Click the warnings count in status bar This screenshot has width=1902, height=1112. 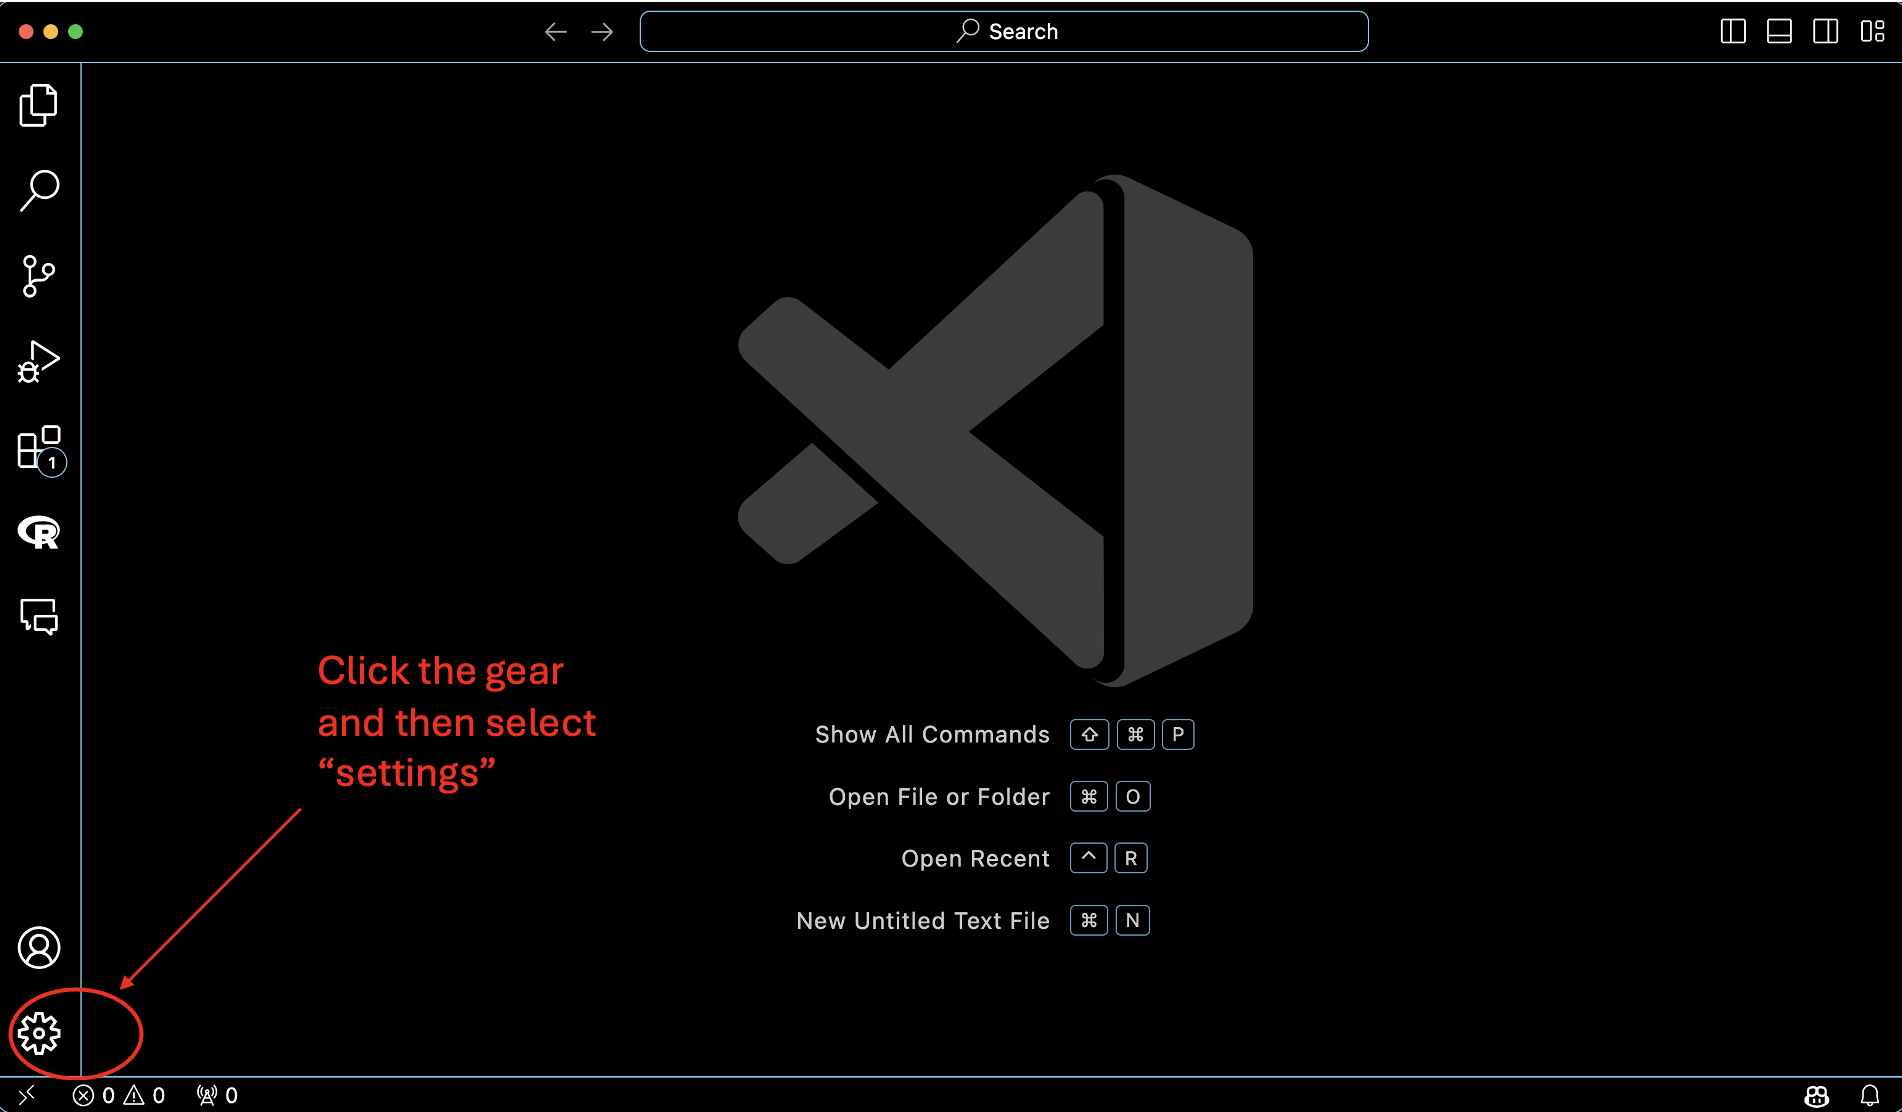[x=144, y=1095]
